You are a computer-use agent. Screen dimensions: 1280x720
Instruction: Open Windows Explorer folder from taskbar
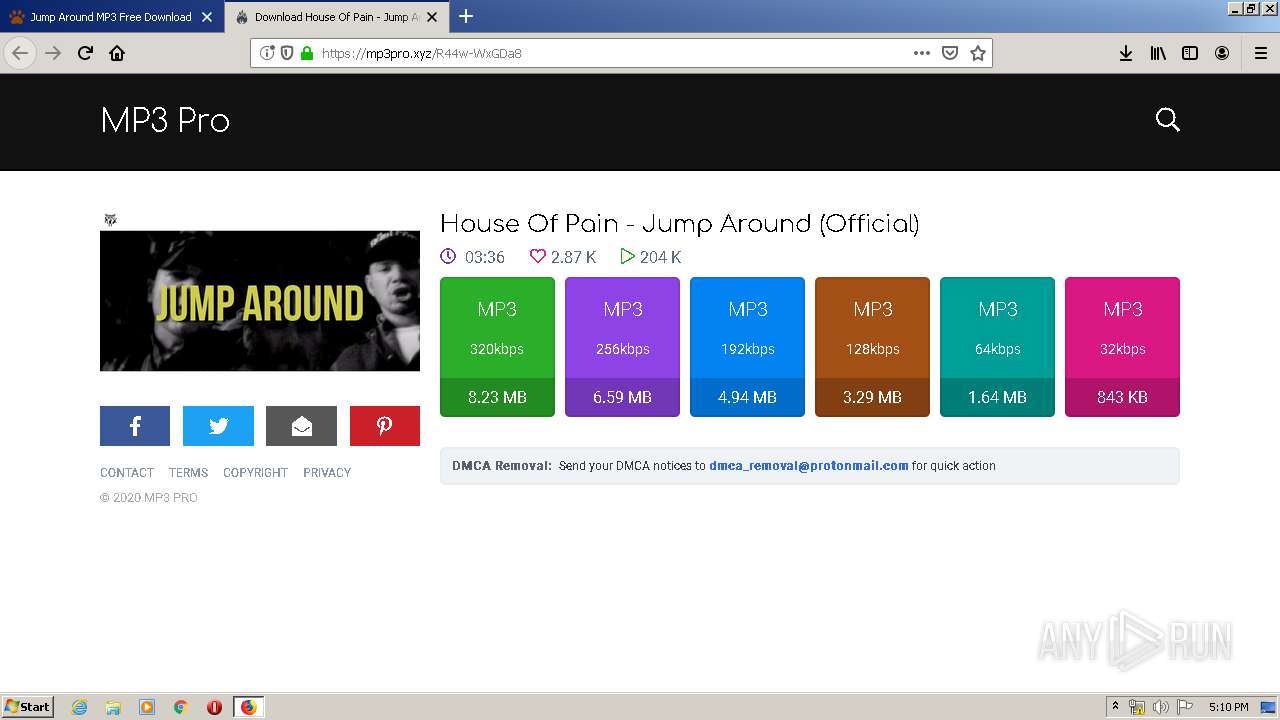113,707
